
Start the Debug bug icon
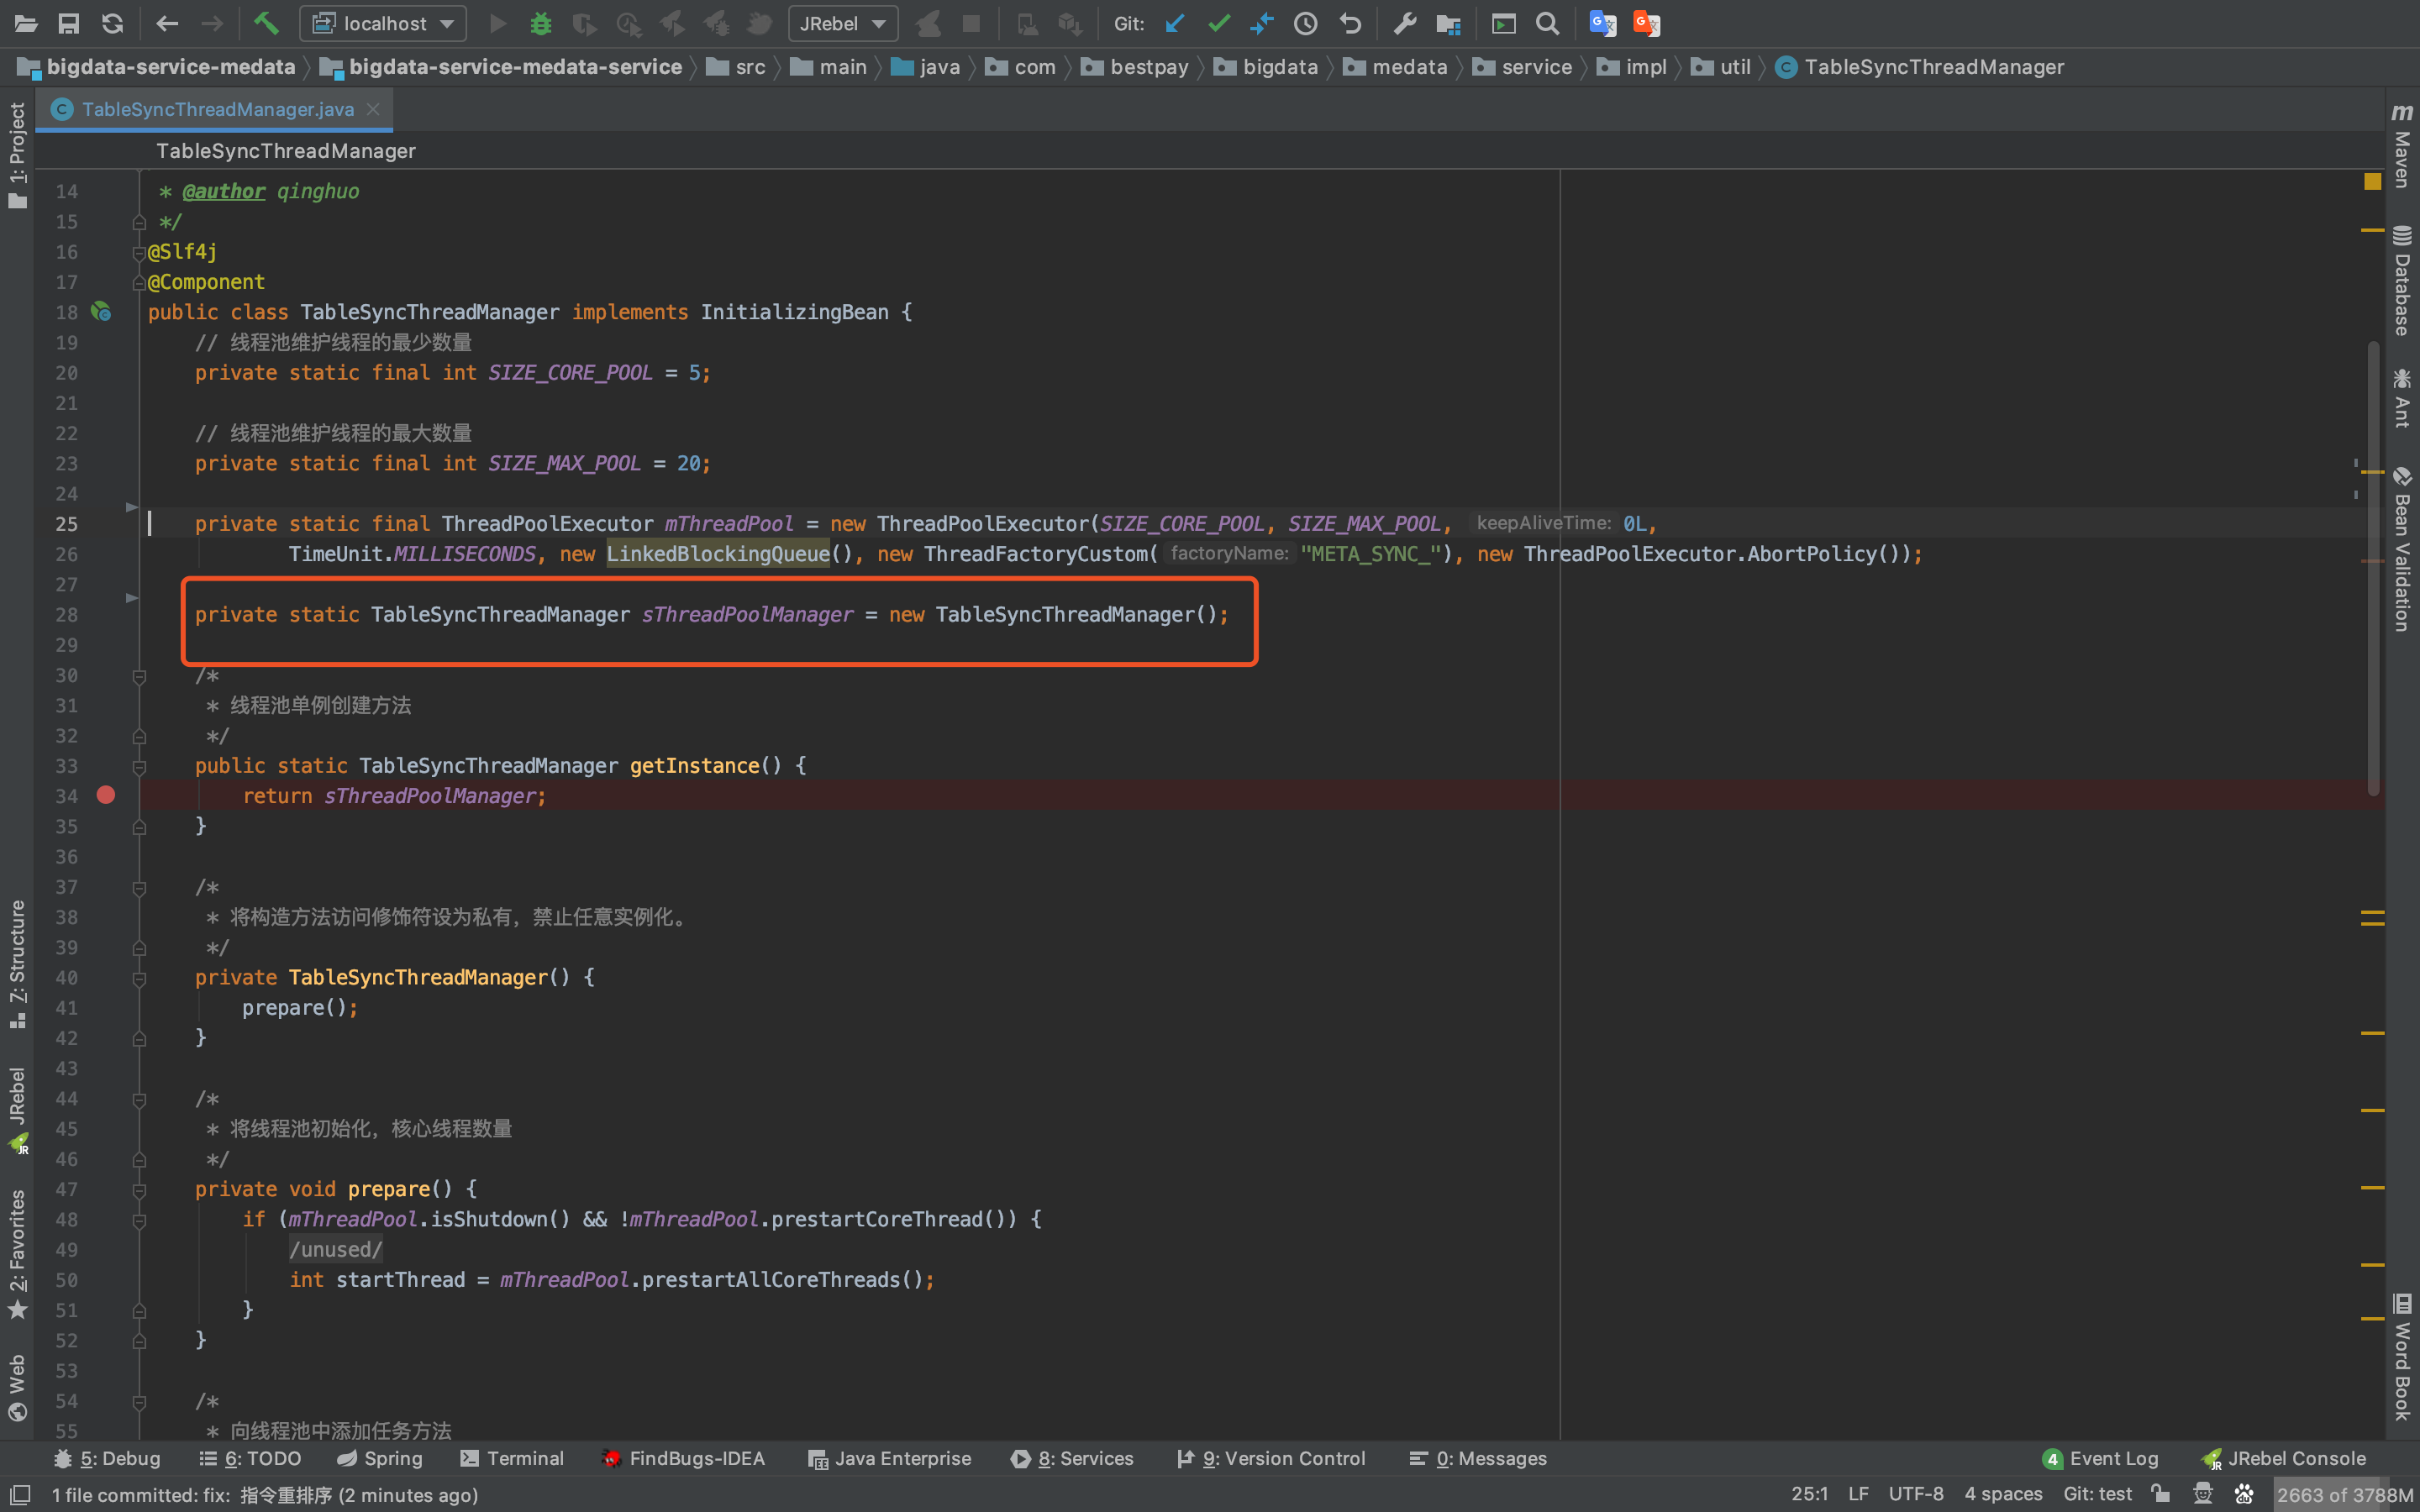coord(541,23)
